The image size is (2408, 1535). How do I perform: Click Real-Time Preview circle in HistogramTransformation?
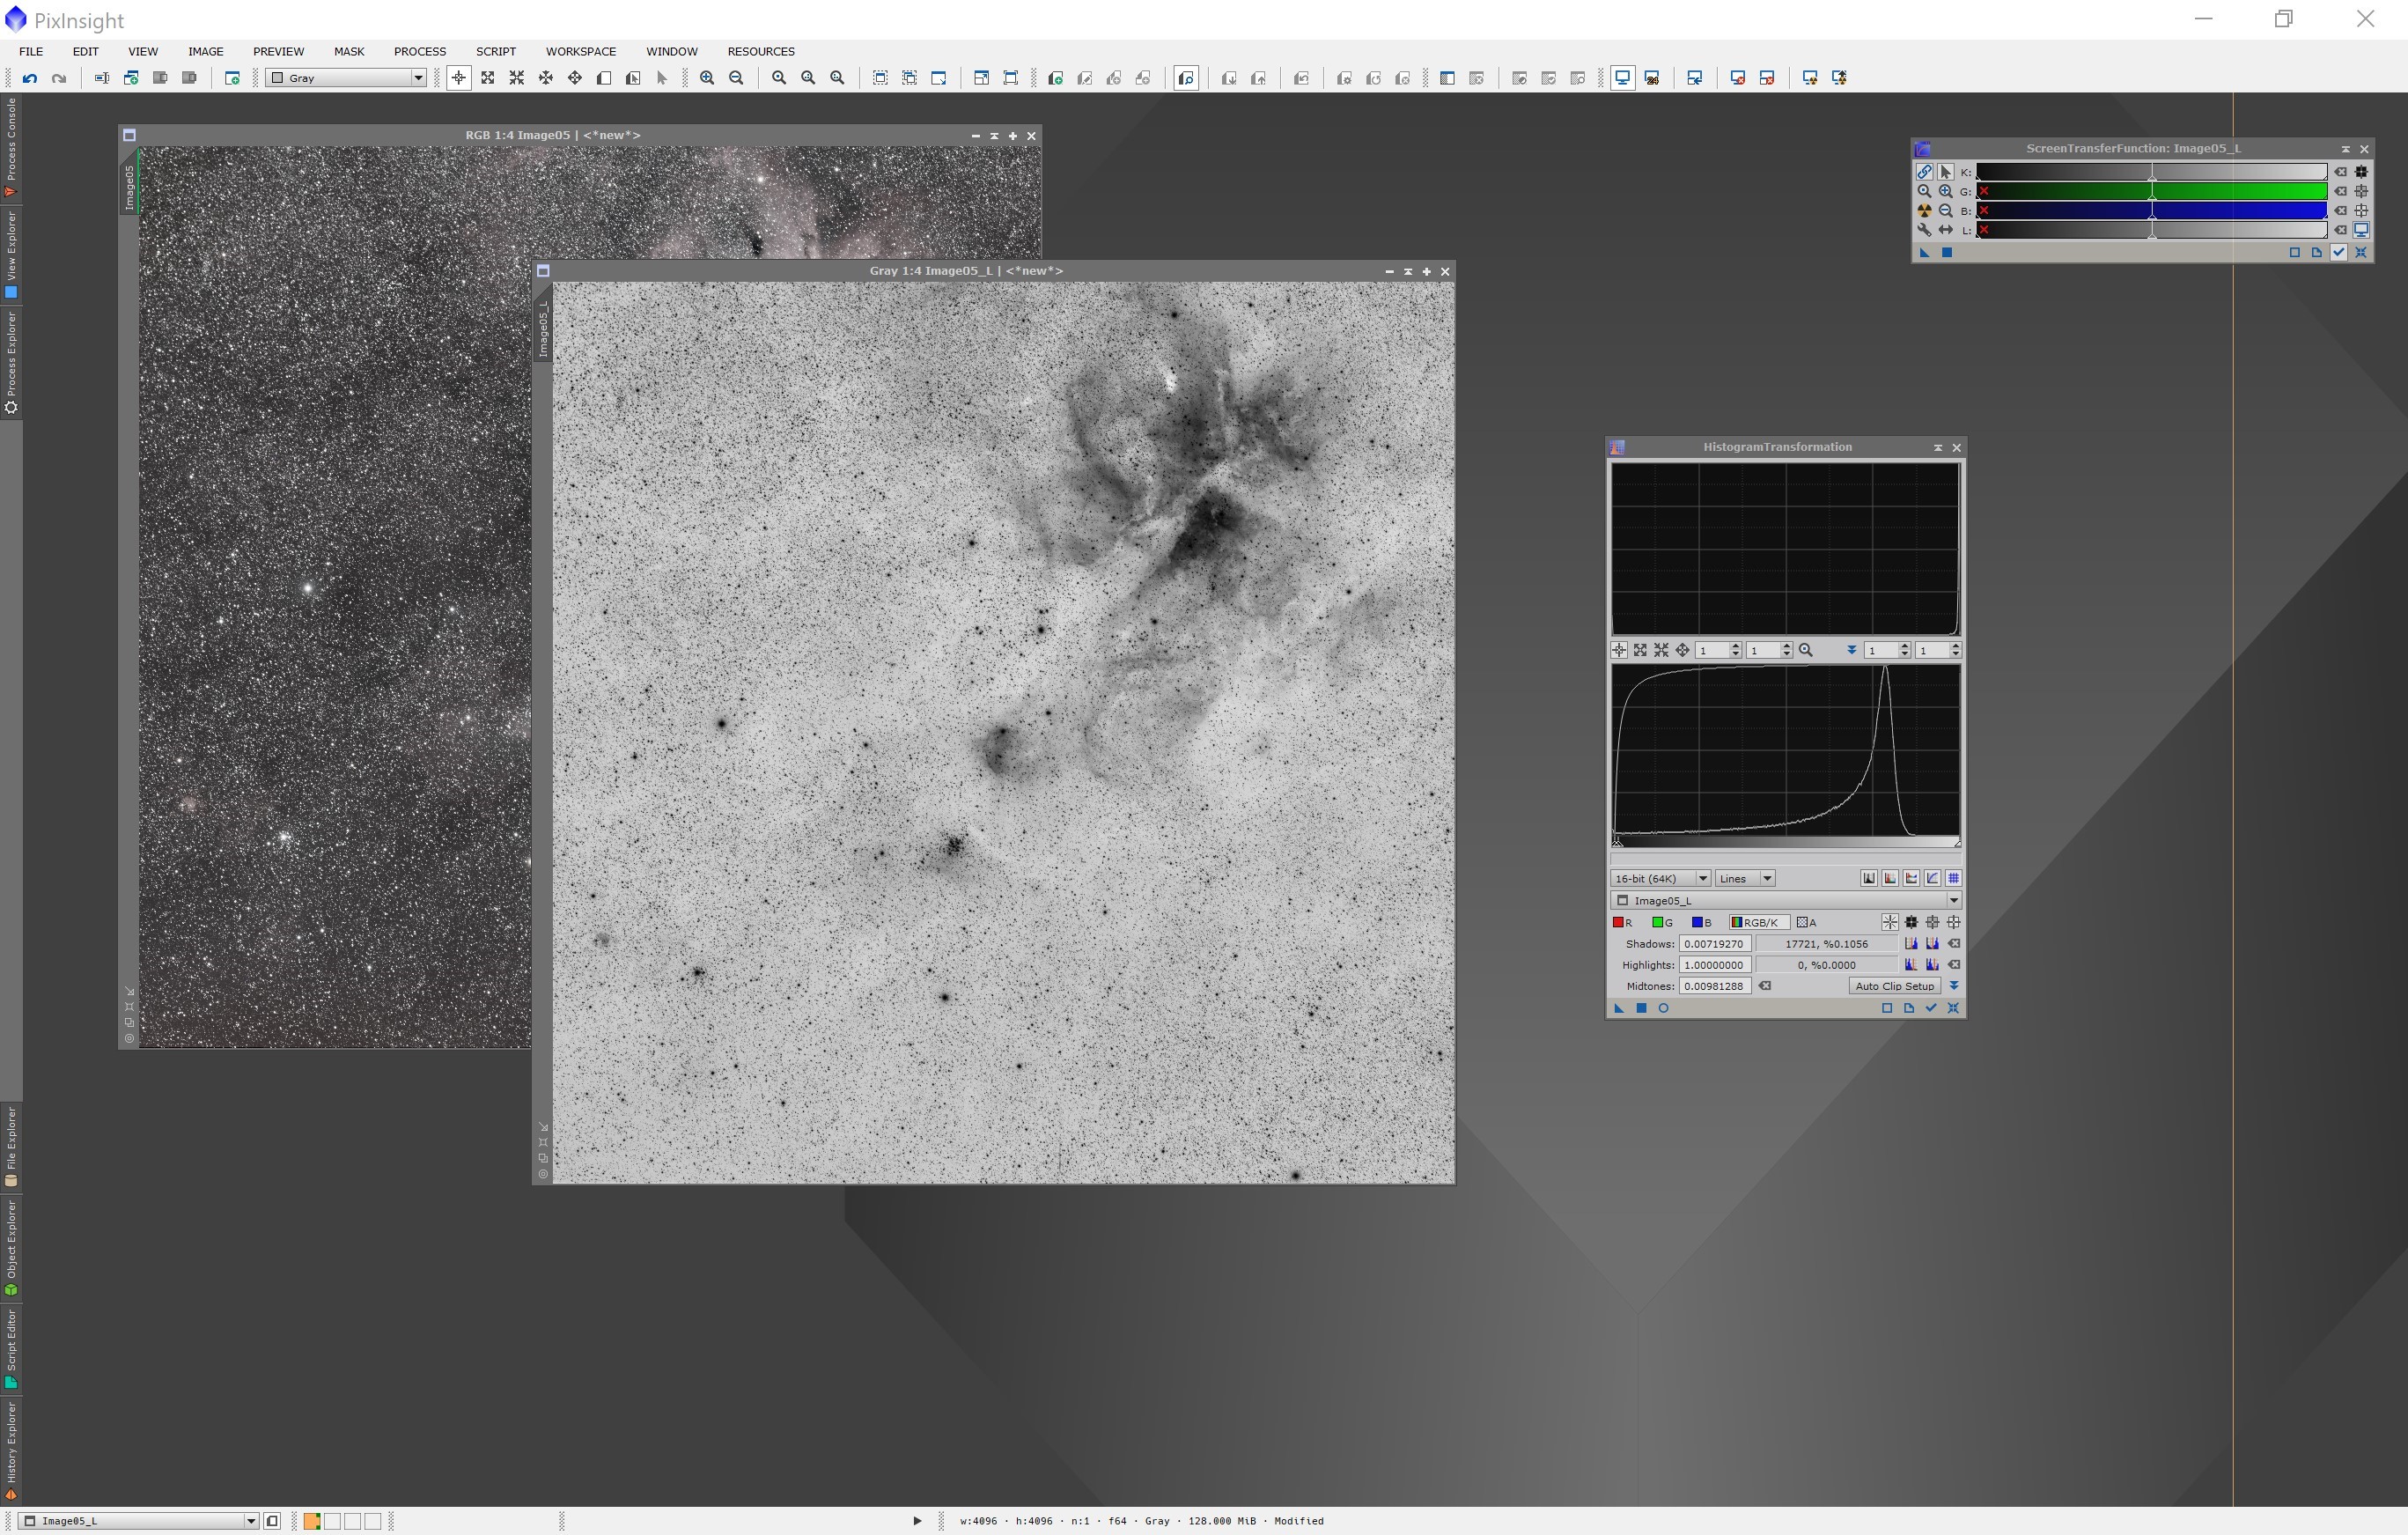pyautogui.click(x=1664, y=1008)
